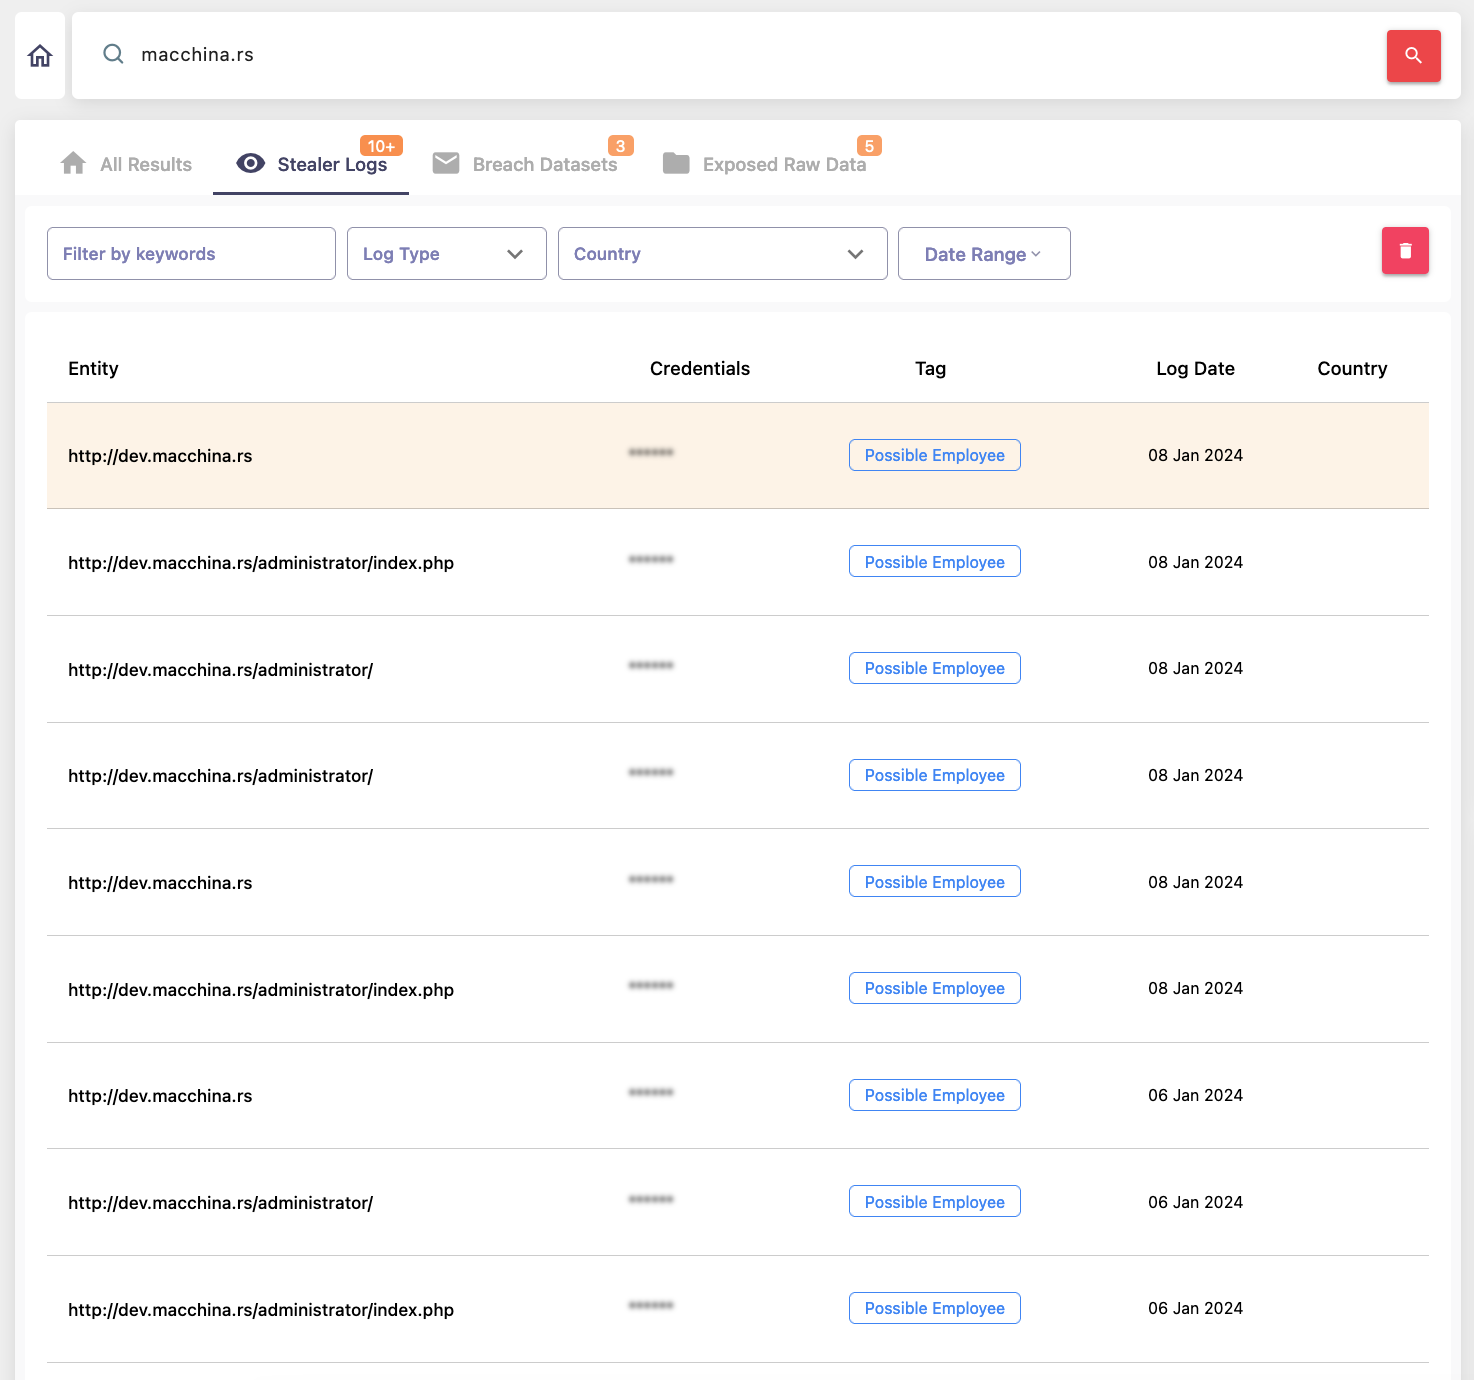This screenshot has width=1474, height=1380.
Task: Click the small arrow next to Date Range
Action: tap(1036, 254)
